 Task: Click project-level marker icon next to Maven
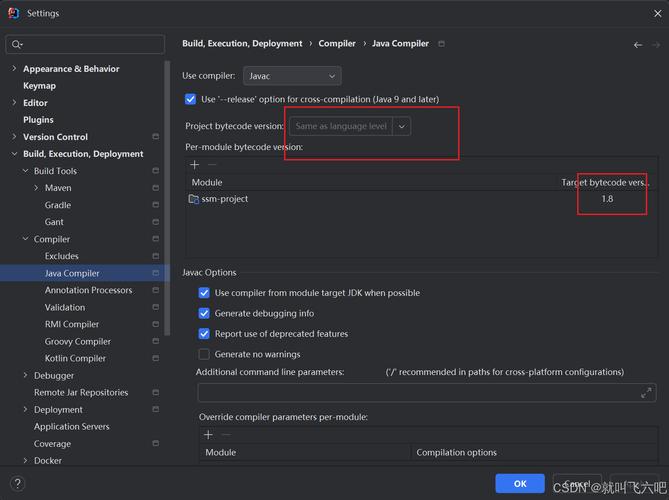coord(156,188)
